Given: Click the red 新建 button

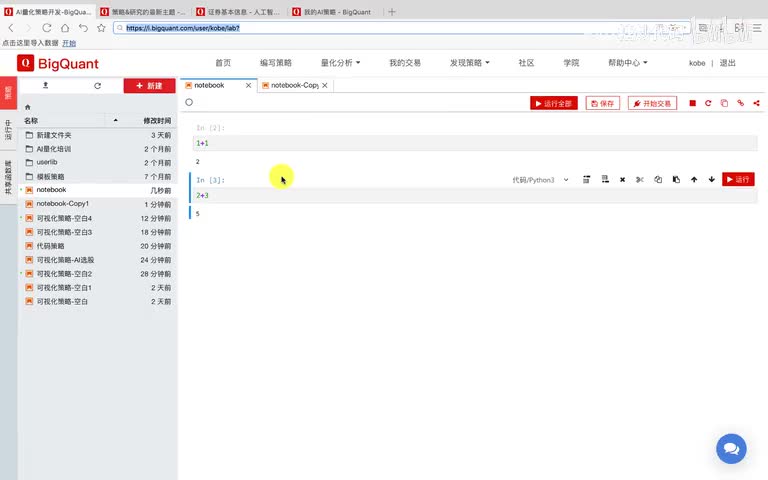Looking at the screenshot, I should pyautogui.click(x=149, y=86).
